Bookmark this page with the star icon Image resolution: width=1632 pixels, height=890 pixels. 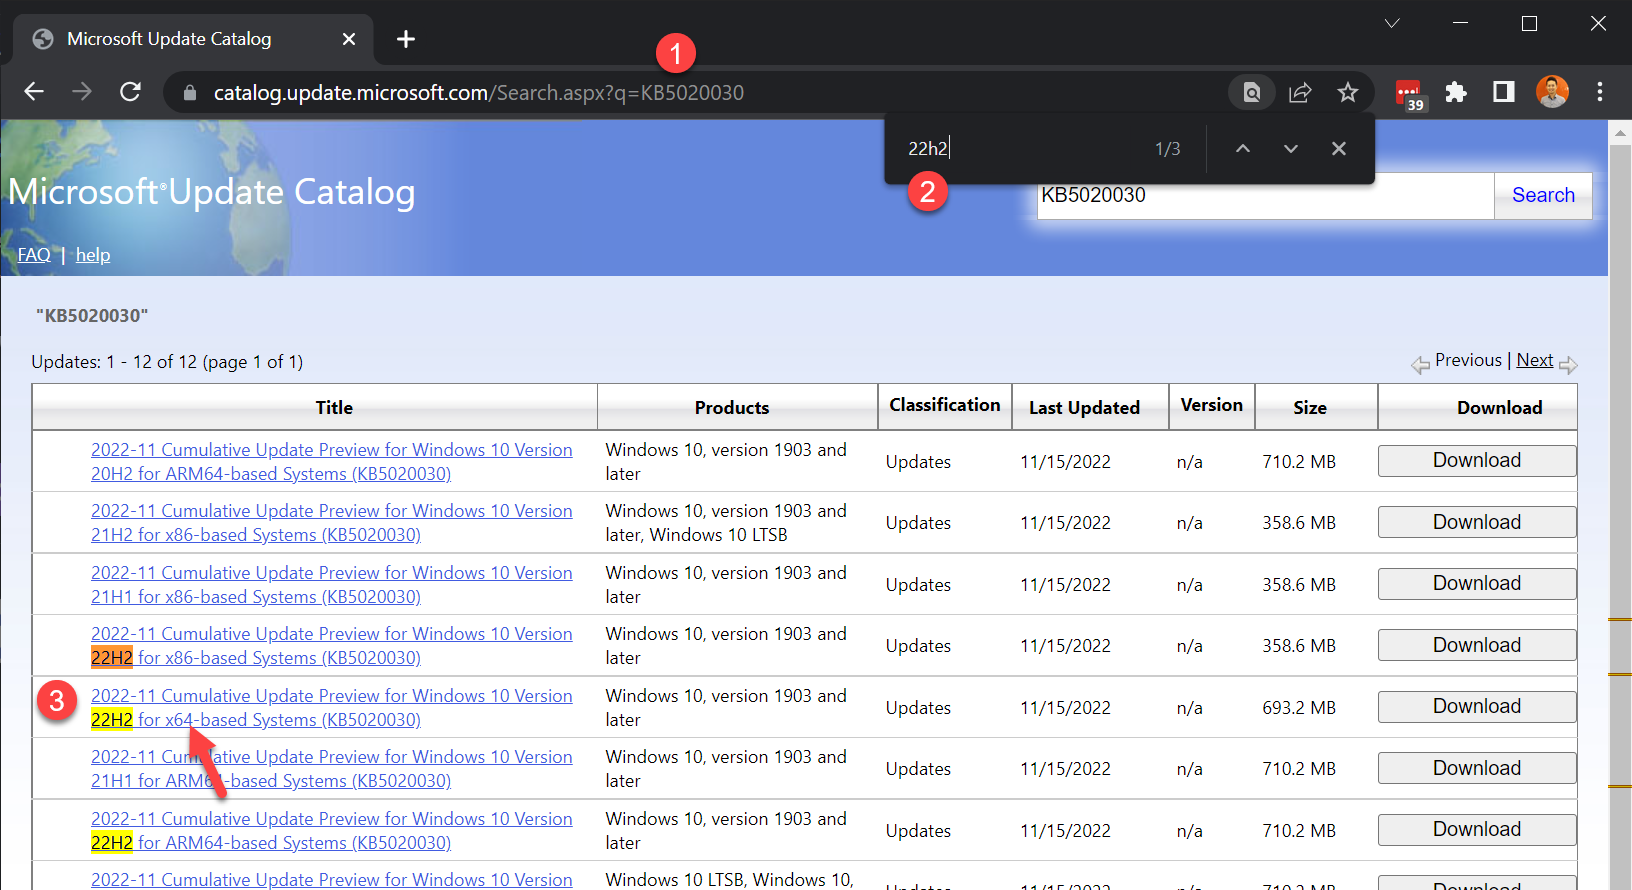pos(1348,93)
